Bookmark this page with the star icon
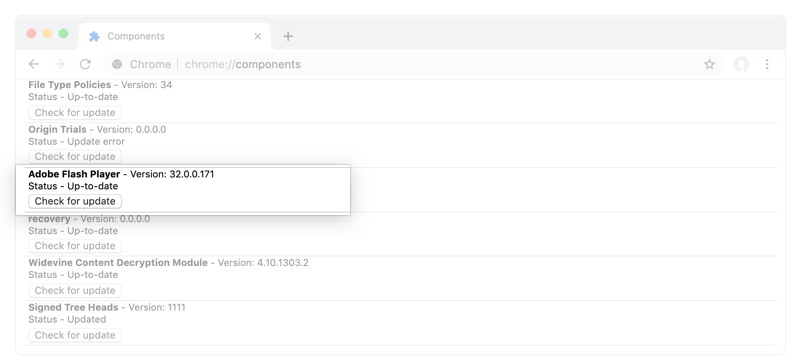 [x=709, y=64]
